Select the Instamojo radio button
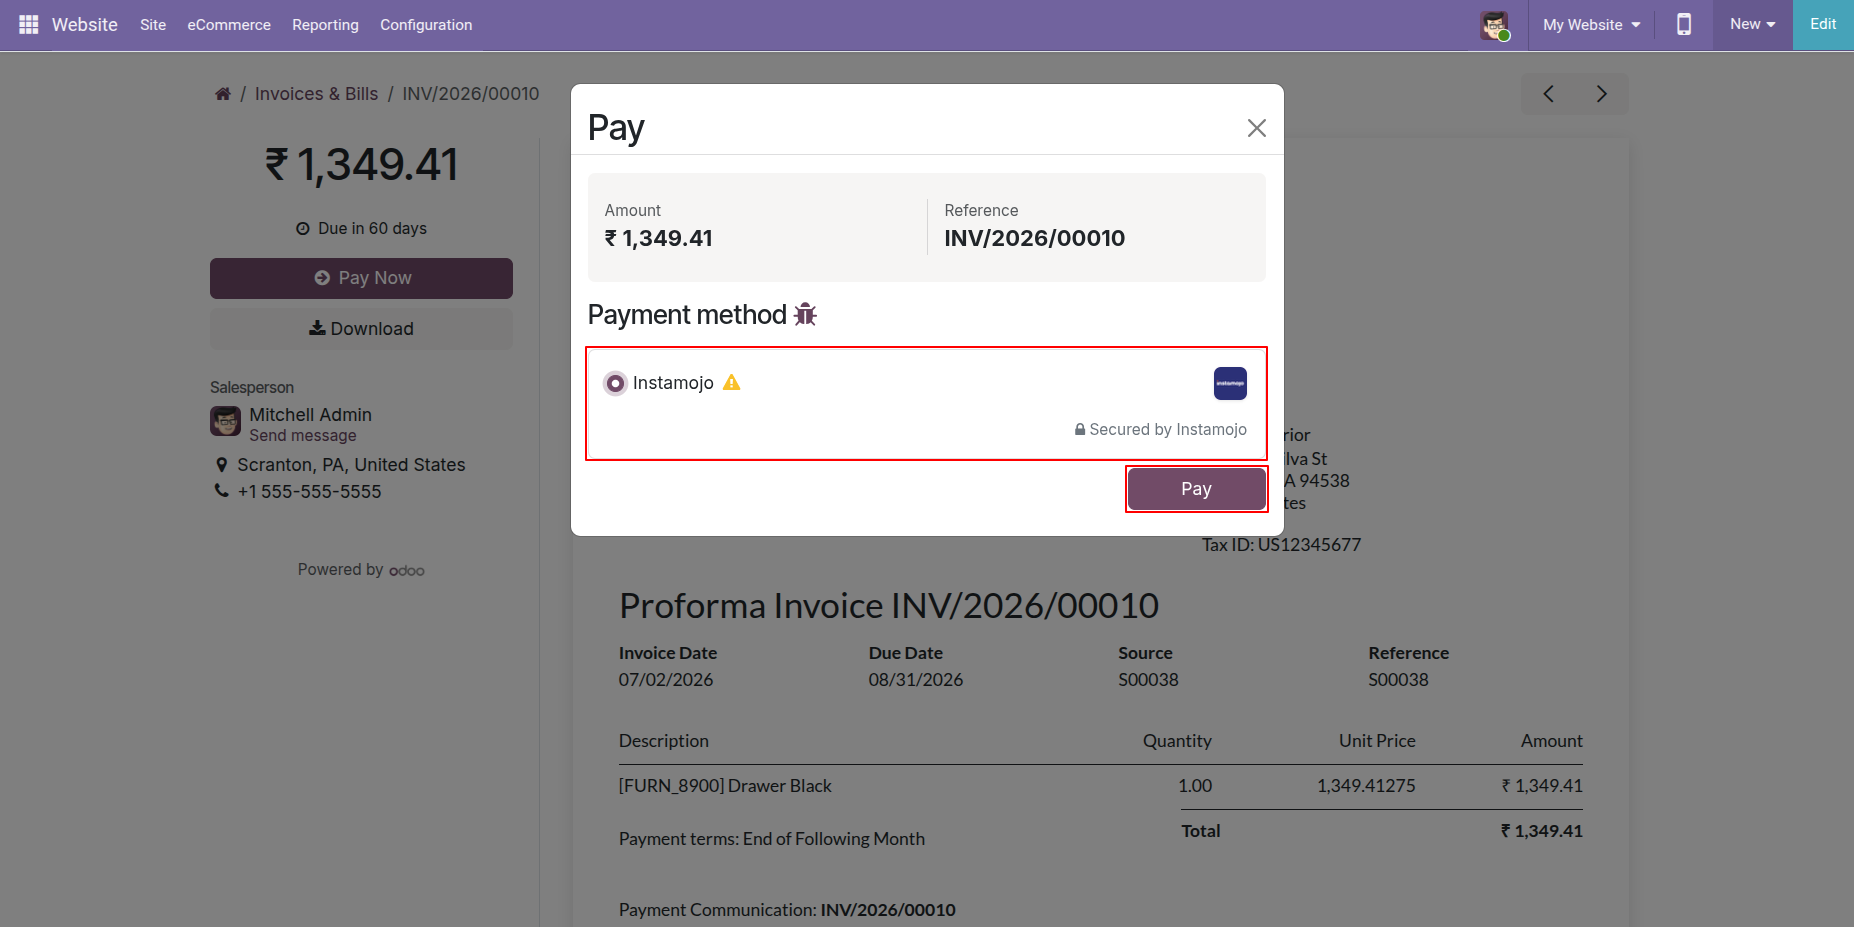Screen dimensions: 1854x927 [x=616, y=383]
